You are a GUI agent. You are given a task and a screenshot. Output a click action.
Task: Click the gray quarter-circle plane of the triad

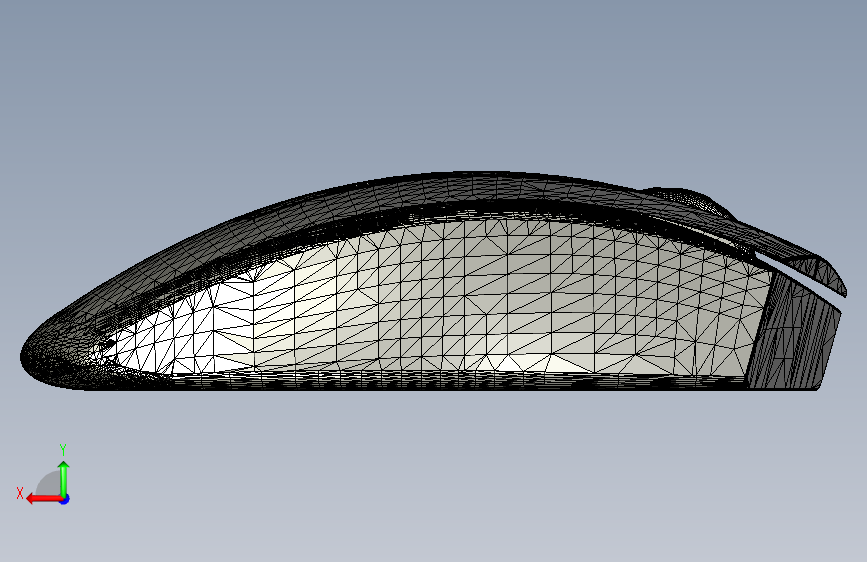click(x=49, y=483)
